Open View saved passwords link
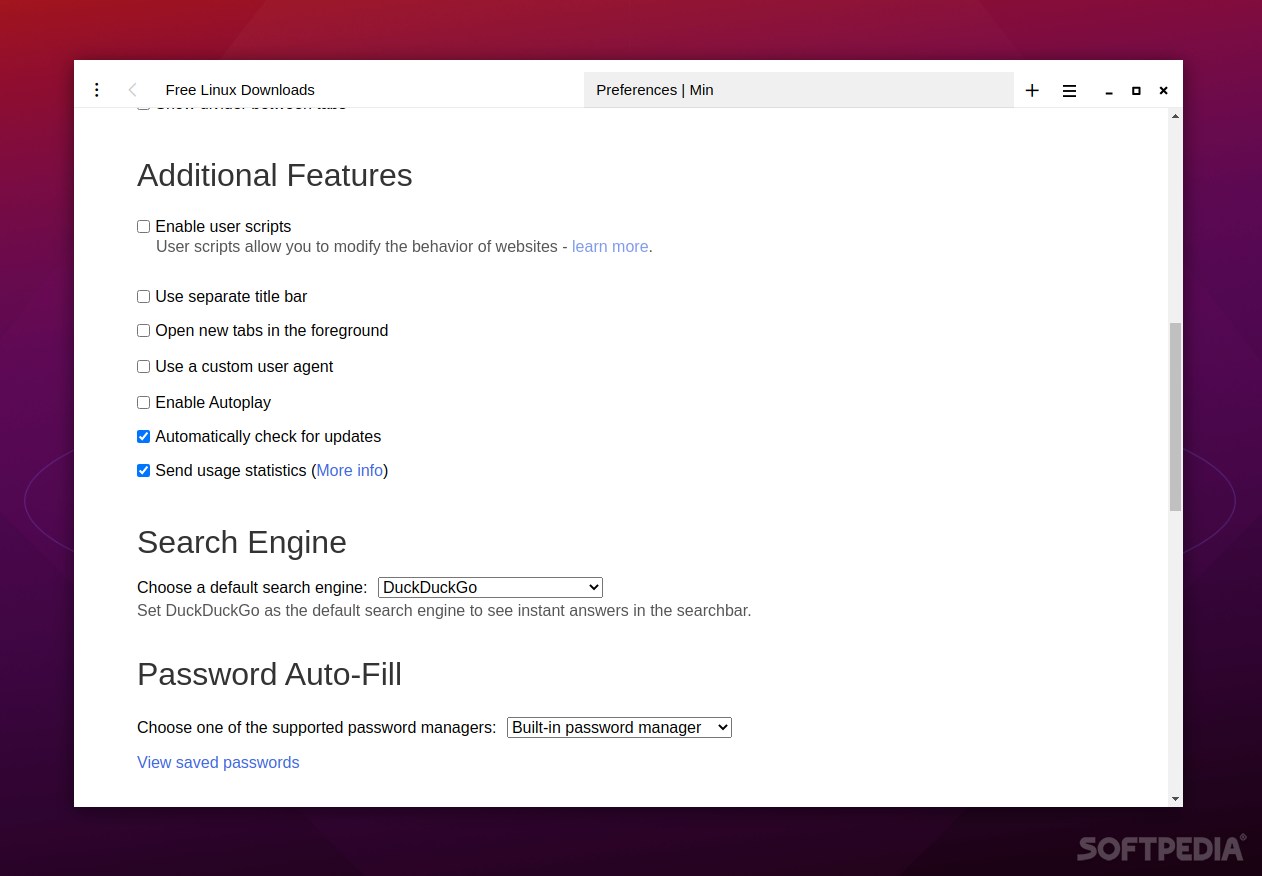The image size is (1262, 876). 218,763
